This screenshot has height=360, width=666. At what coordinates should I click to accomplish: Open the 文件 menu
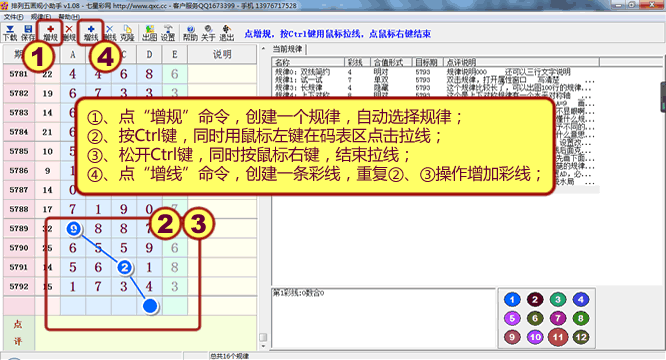click(x=14, y=17)
